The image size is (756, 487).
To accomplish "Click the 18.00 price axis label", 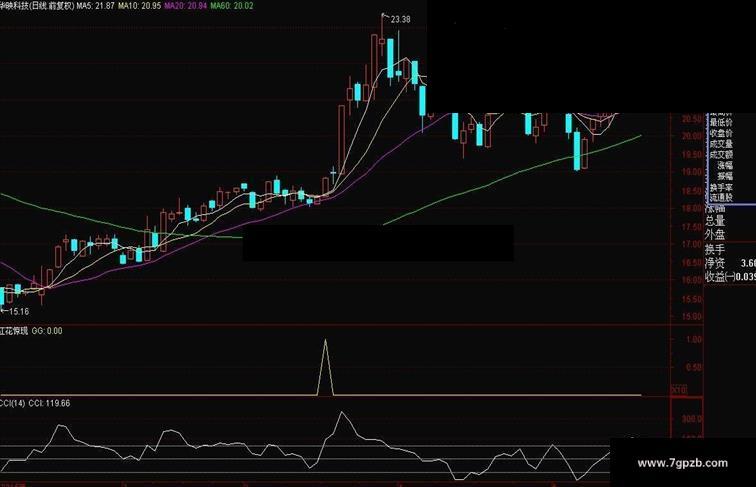I will click(692, 208).
